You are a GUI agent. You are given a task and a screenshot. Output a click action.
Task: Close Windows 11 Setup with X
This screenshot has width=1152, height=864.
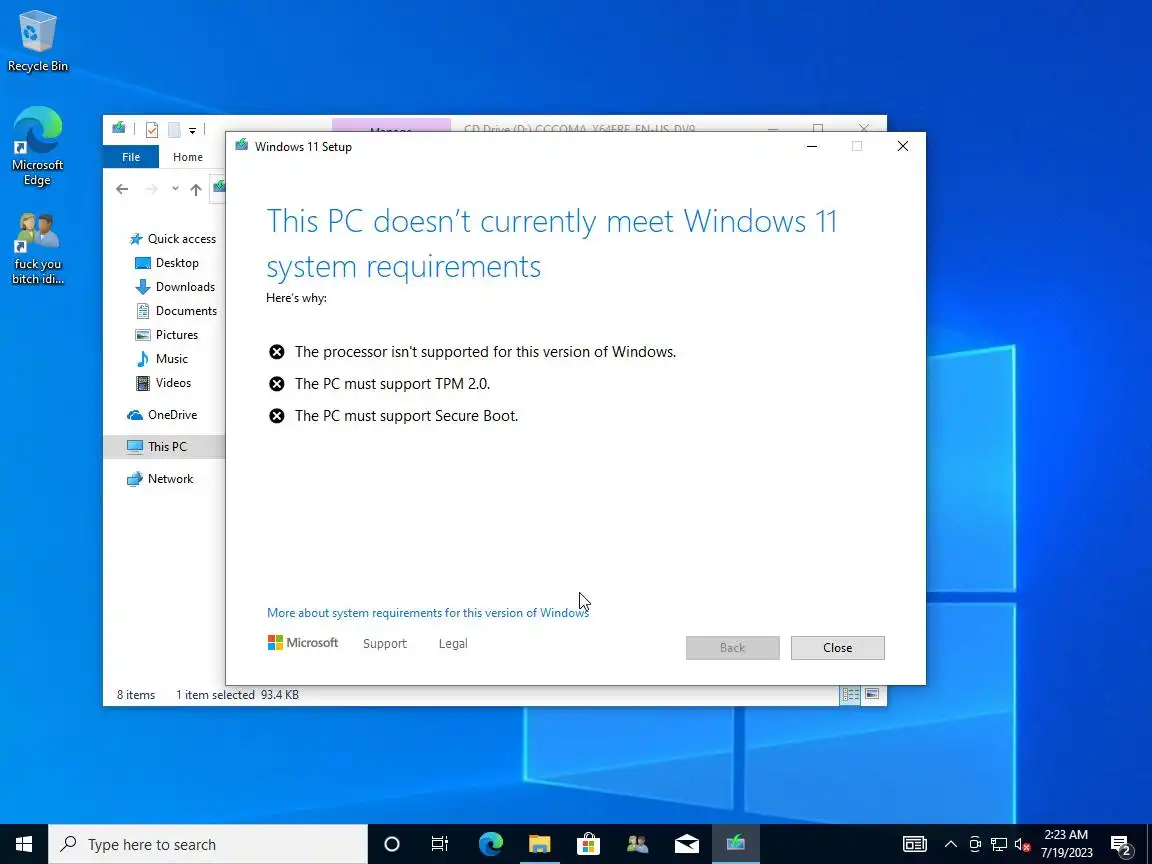(903, 146)
